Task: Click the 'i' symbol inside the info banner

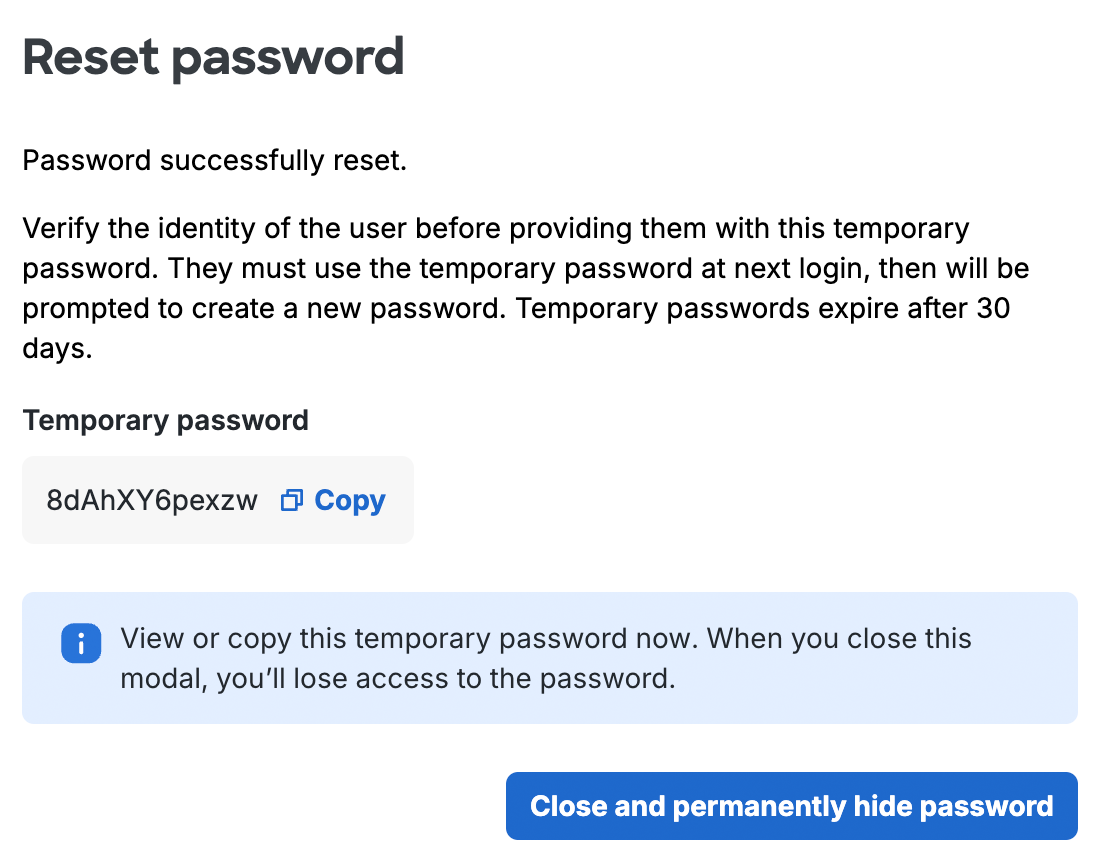Action: click(81, 644)
